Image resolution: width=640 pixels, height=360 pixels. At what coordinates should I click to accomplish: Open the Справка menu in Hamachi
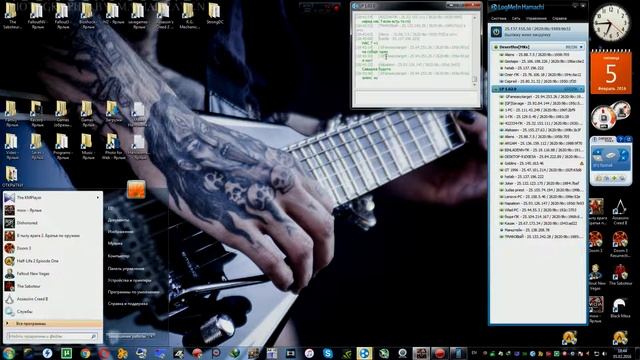click(559, 18)
